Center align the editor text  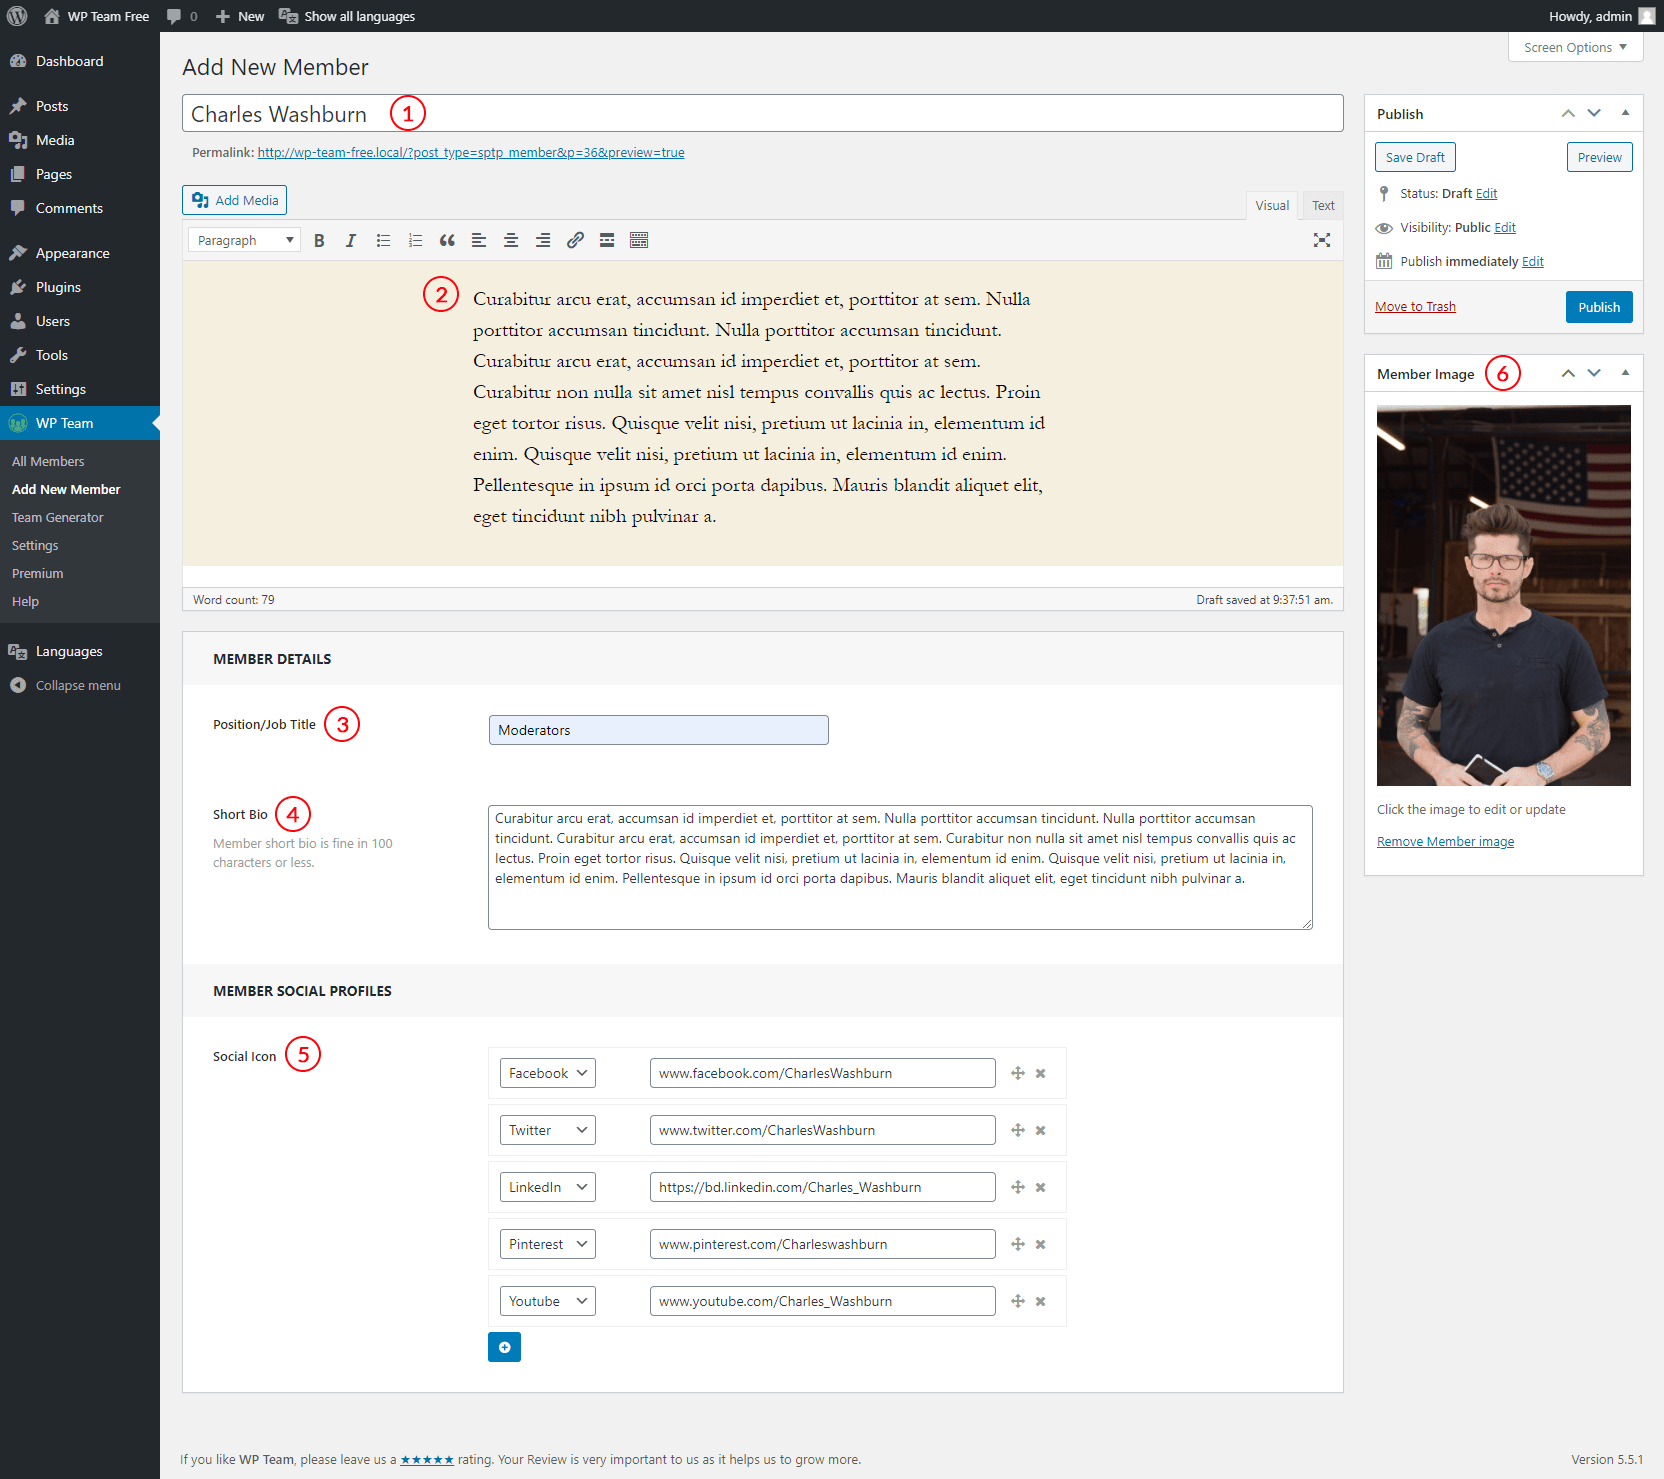[511, 240]
